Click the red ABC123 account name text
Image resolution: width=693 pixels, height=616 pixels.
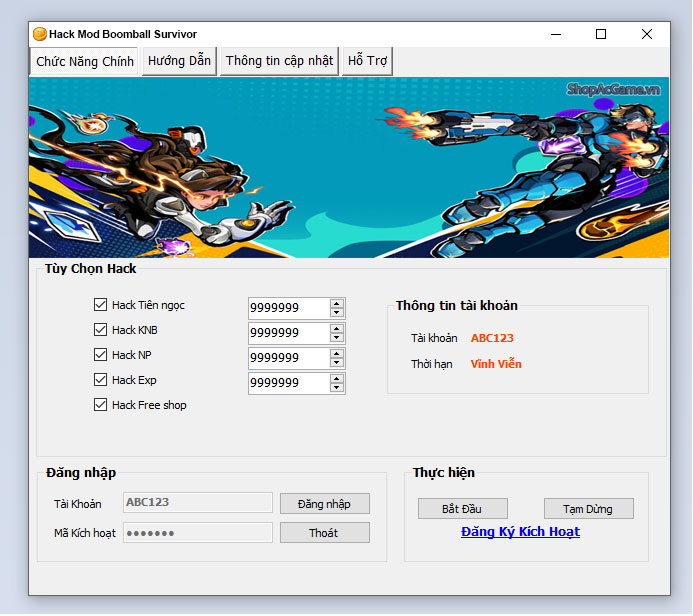click(492, 338)
